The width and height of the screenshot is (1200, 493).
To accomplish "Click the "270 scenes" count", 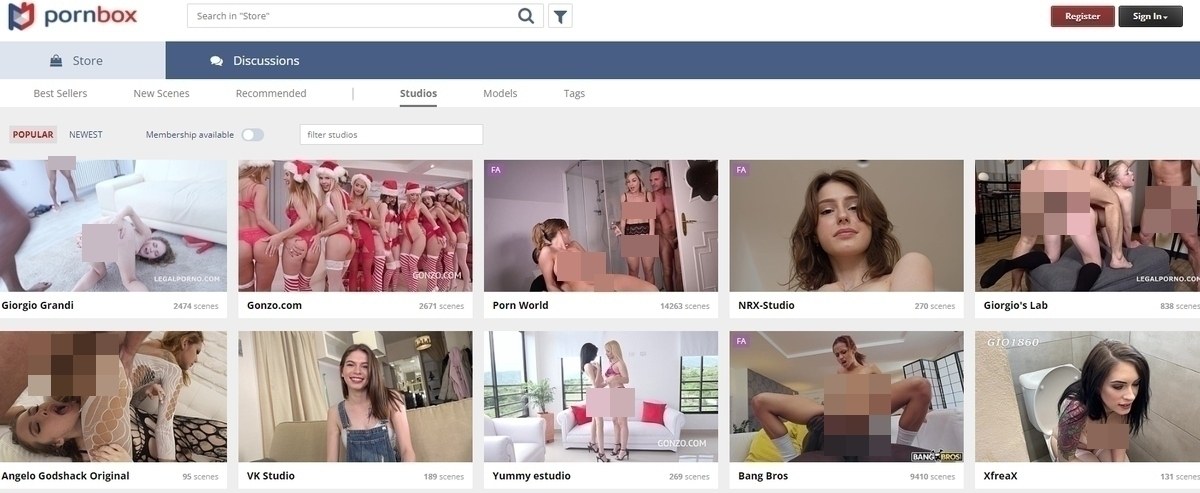I will 935,306.
